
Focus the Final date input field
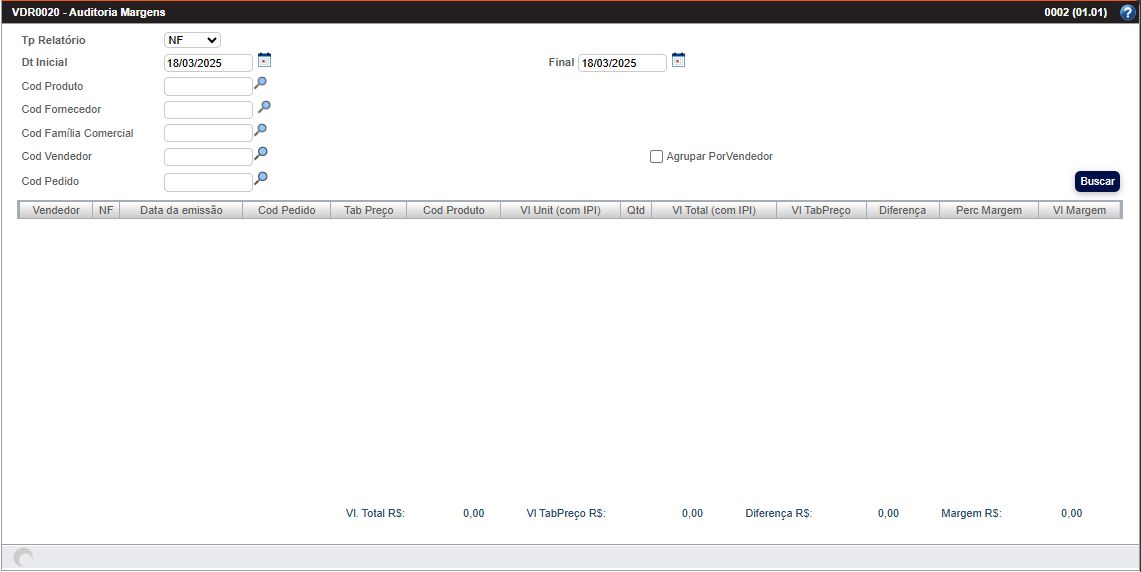pos(621,63)
